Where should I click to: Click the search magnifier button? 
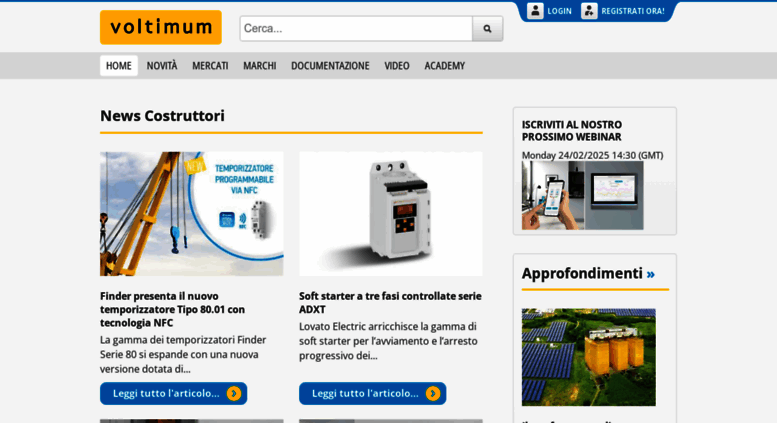488,29
